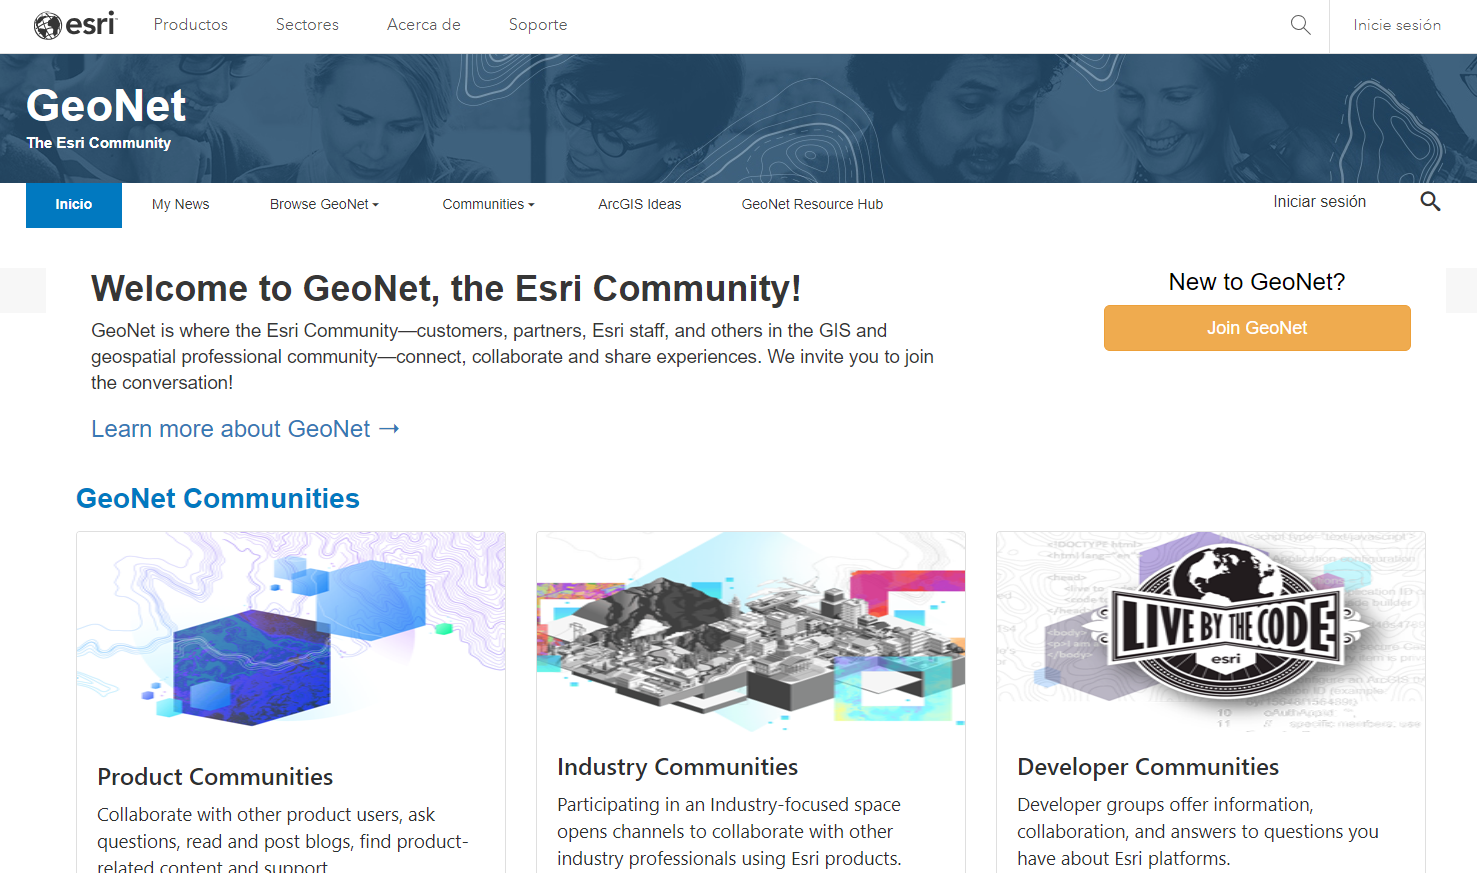Click Iniciar sesión in GeoNet navigation
The height and width of the screenshot is (873, 1477).
coord(1319,202)
